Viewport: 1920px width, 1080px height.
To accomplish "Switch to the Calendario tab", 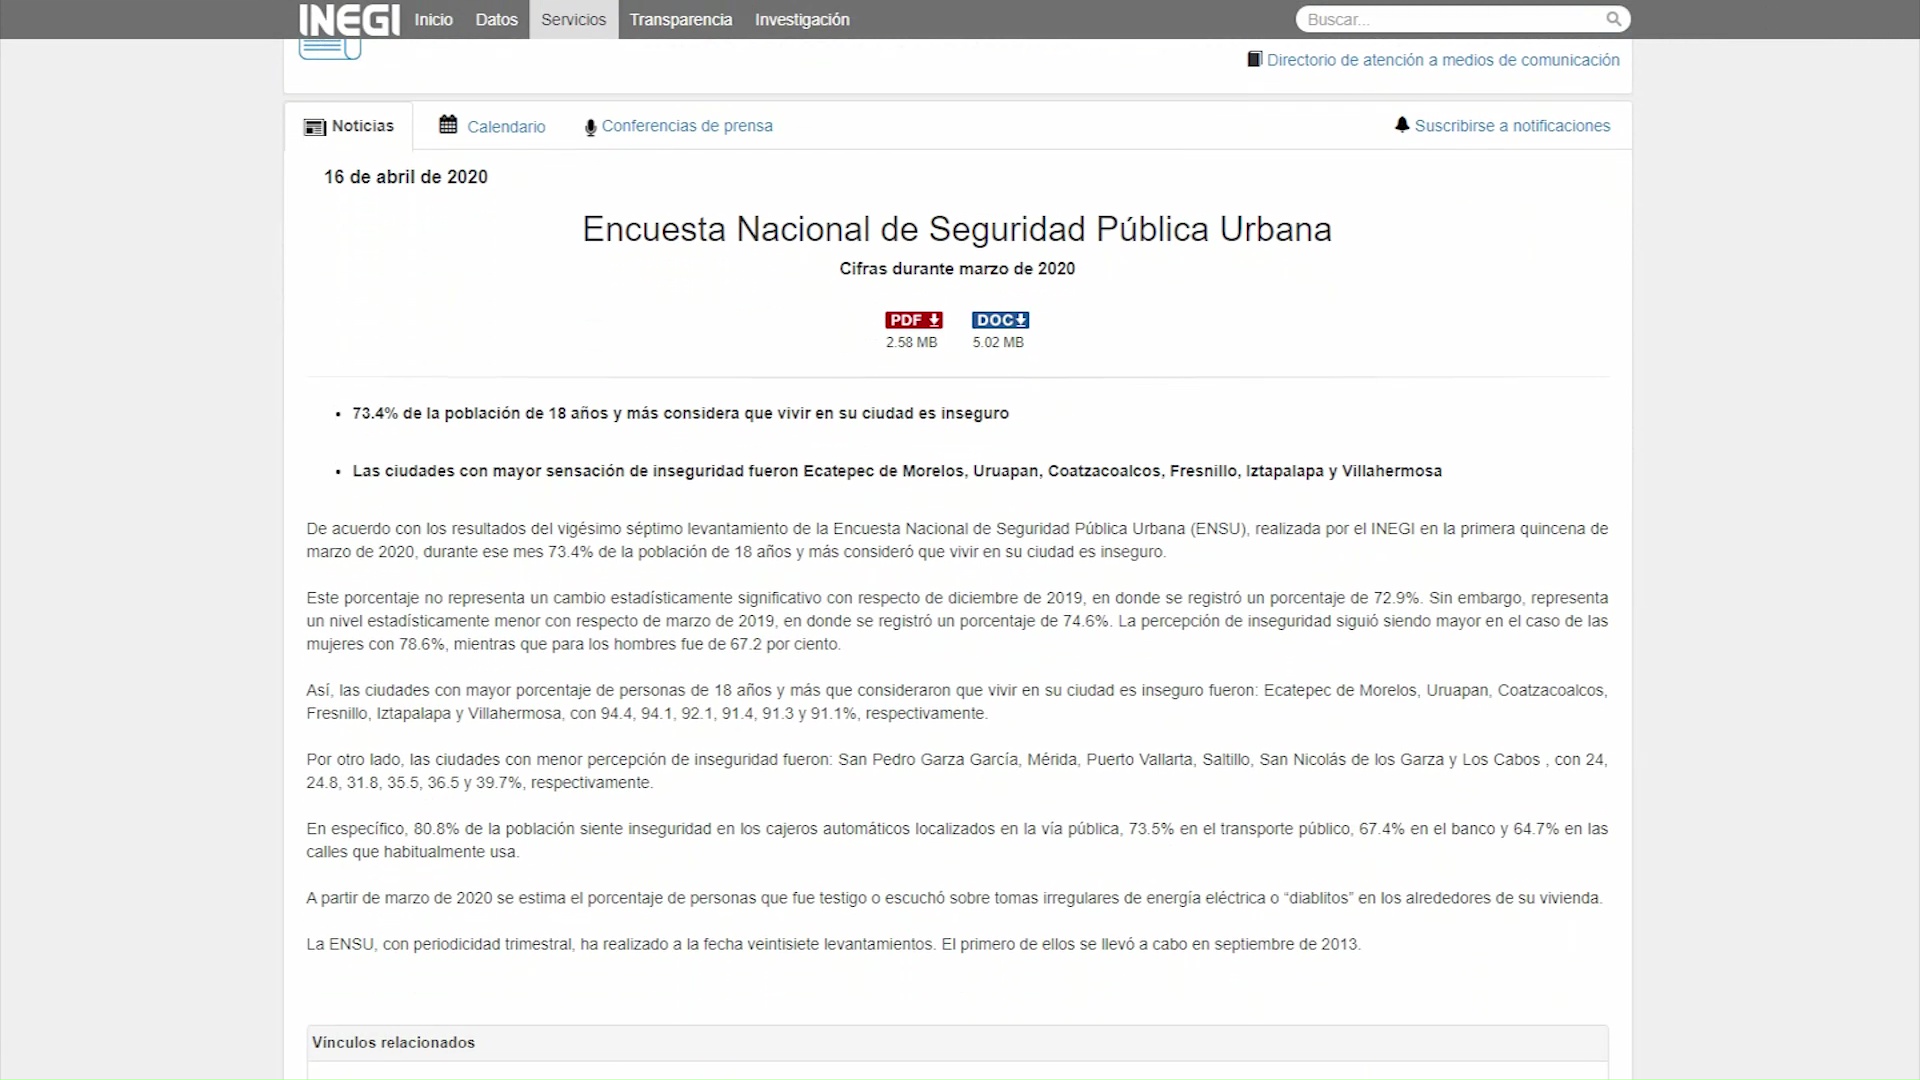I will coord(492,126).
